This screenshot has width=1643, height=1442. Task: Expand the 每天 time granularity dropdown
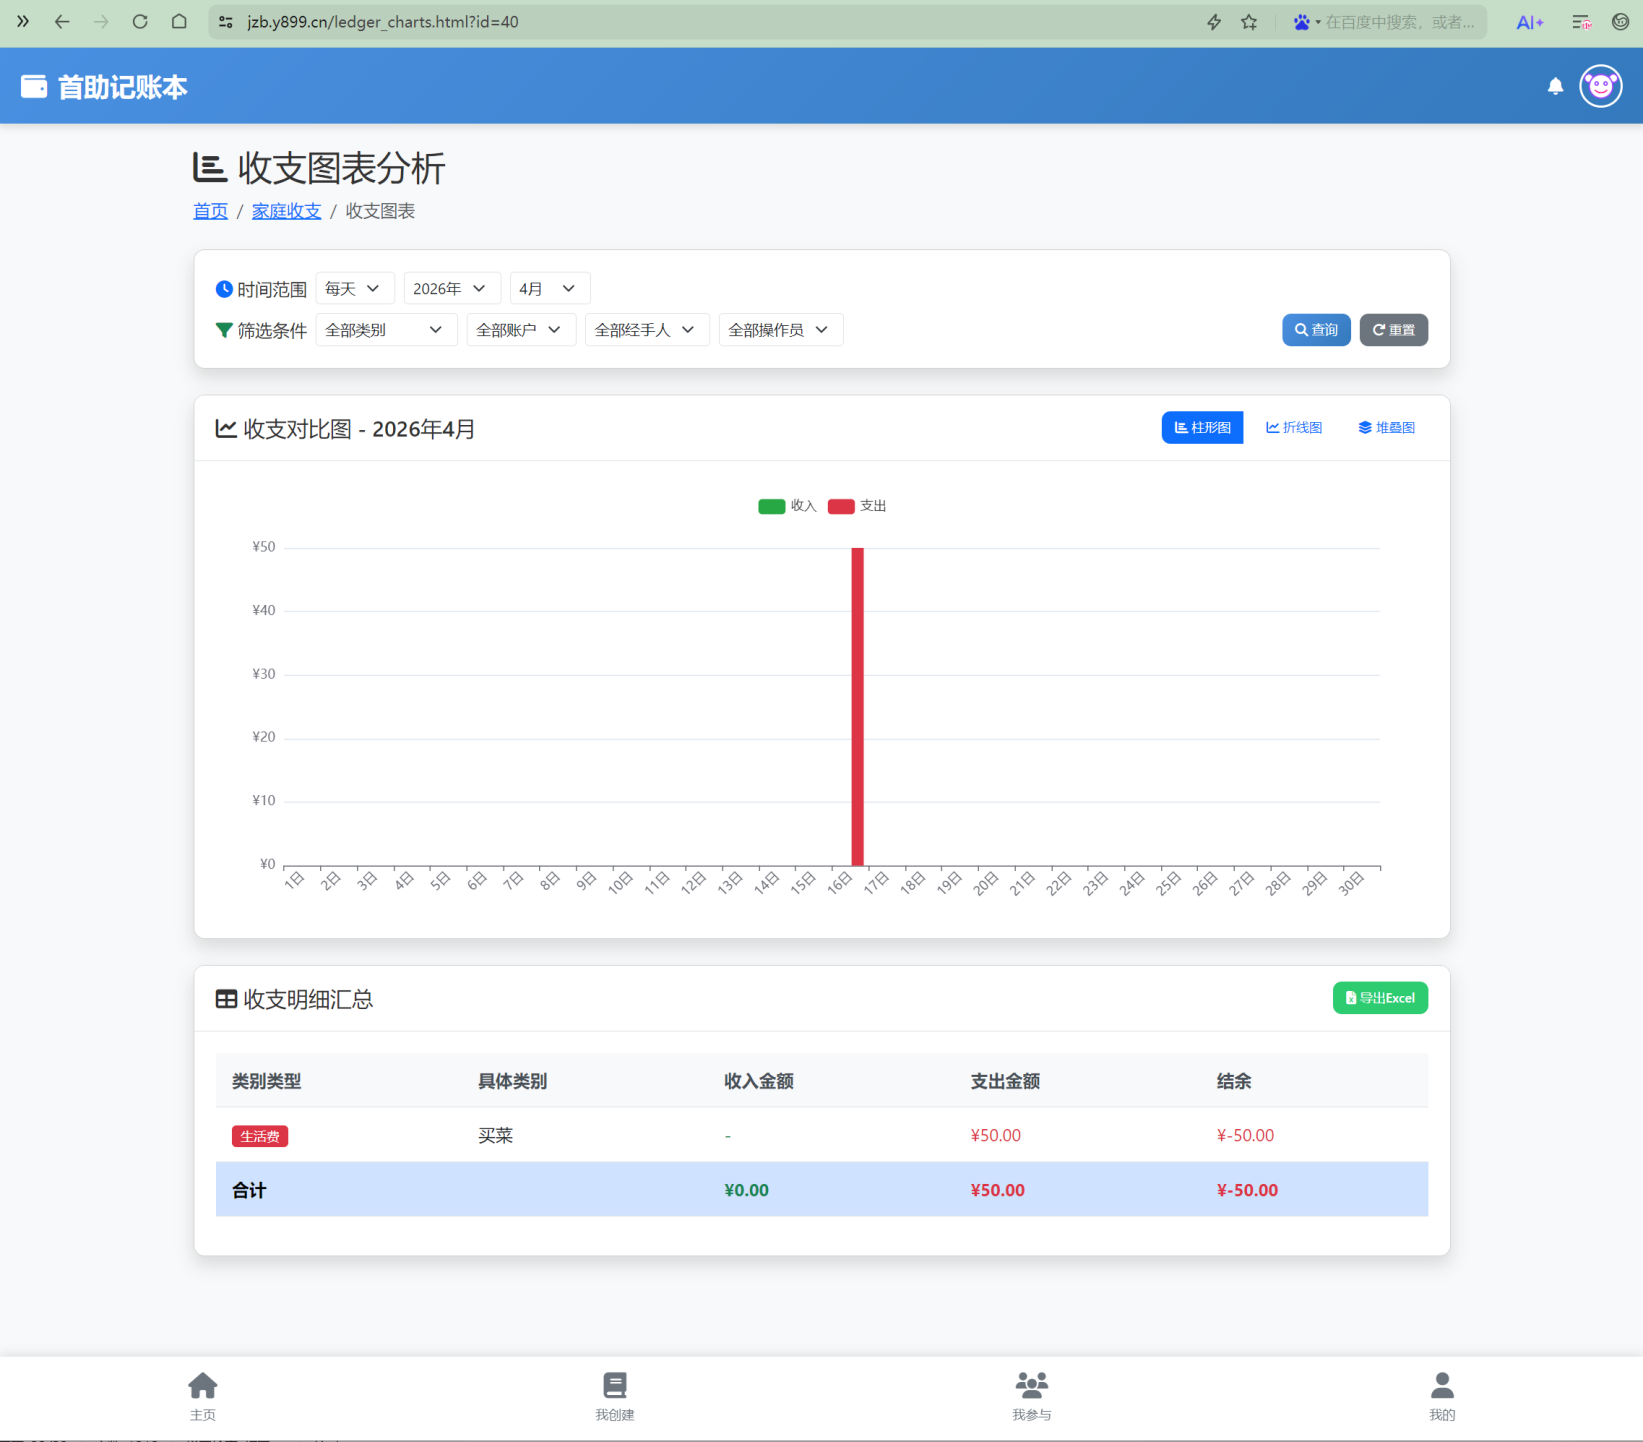point(354,289)
